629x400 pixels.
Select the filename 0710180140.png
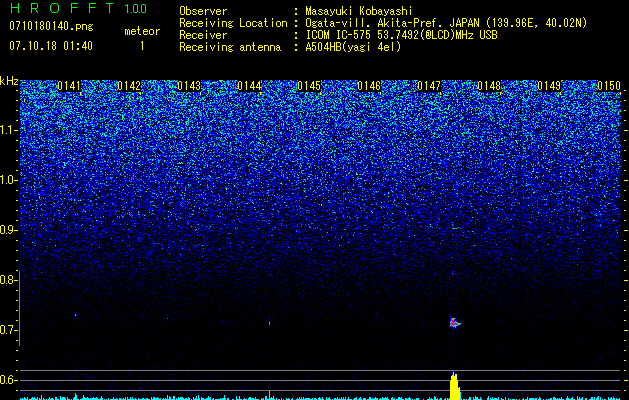pos(51,27)
